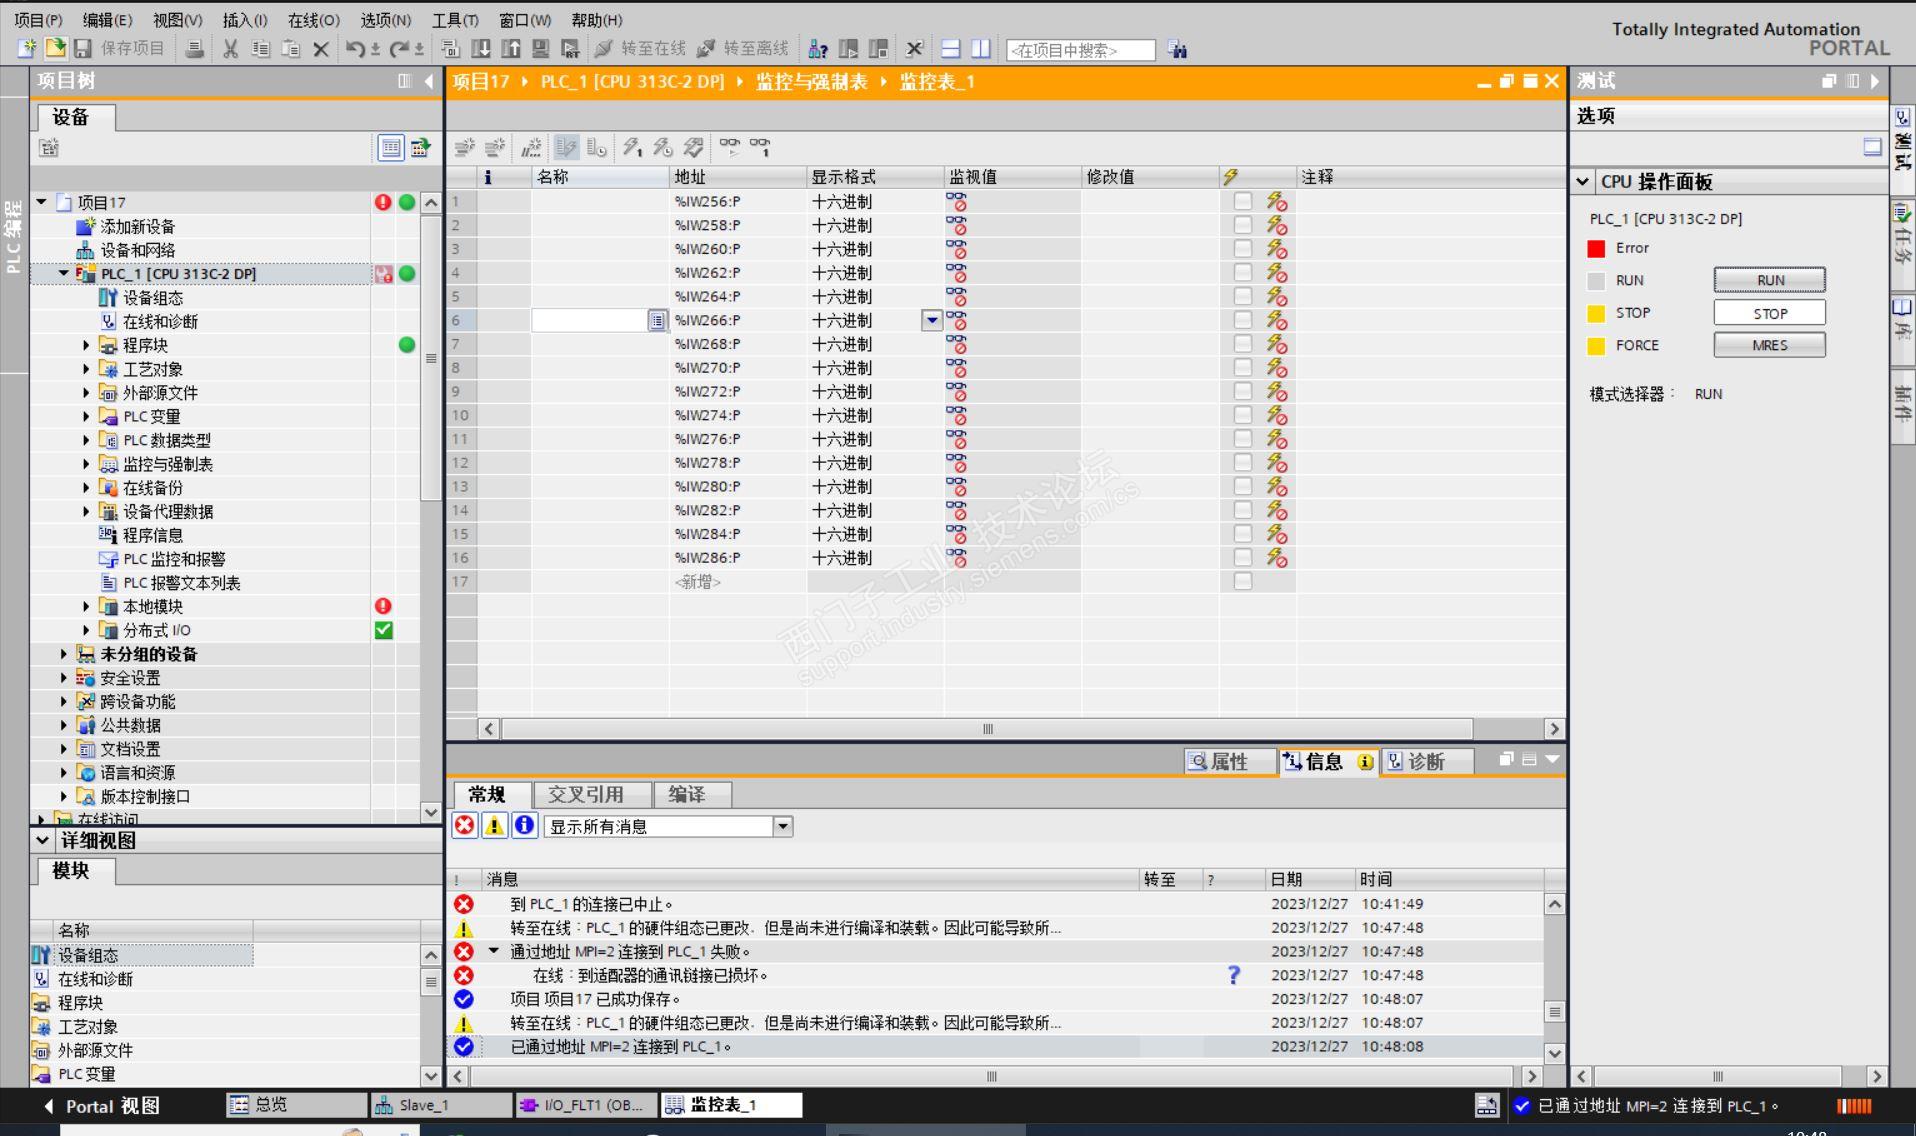Tick the modify checkbox for %IW256:P

pos(1242,201)
